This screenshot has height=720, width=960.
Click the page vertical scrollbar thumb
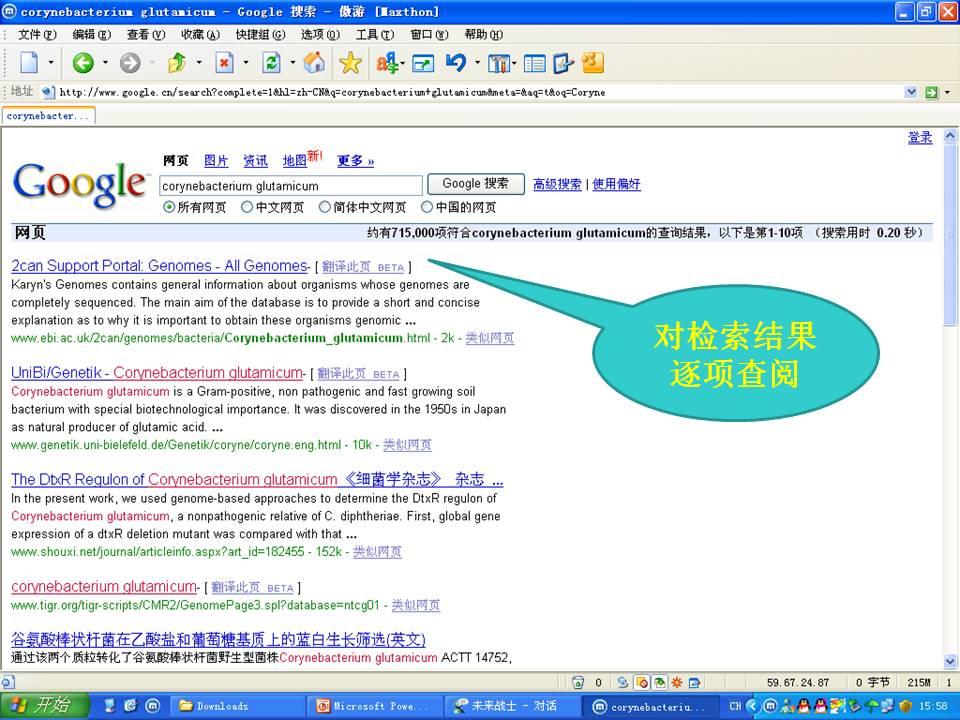point(950,236)
